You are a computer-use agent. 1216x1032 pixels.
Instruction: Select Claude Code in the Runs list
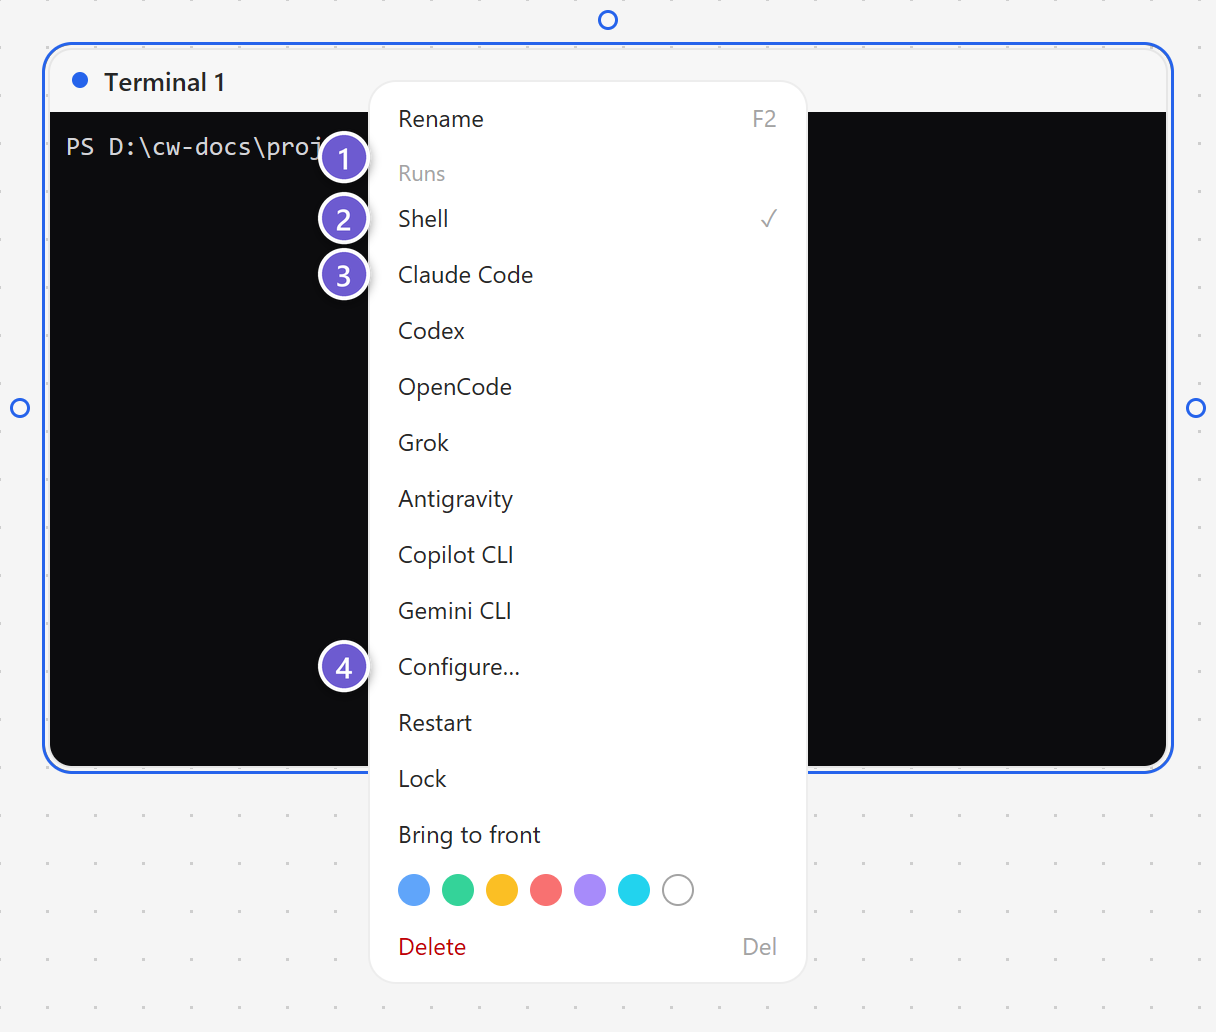(x=588, y=275)
